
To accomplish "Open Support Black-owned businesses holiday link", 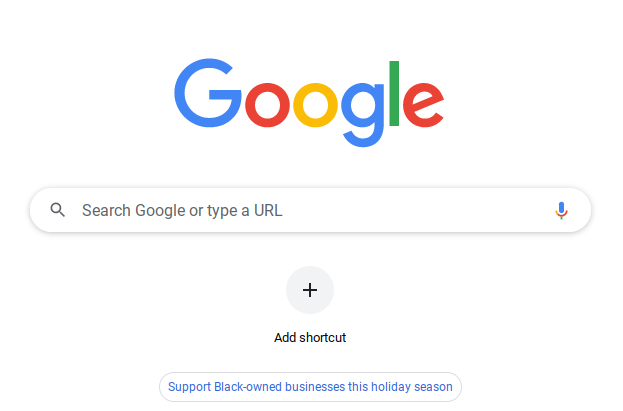I will [x=310, y=387].
